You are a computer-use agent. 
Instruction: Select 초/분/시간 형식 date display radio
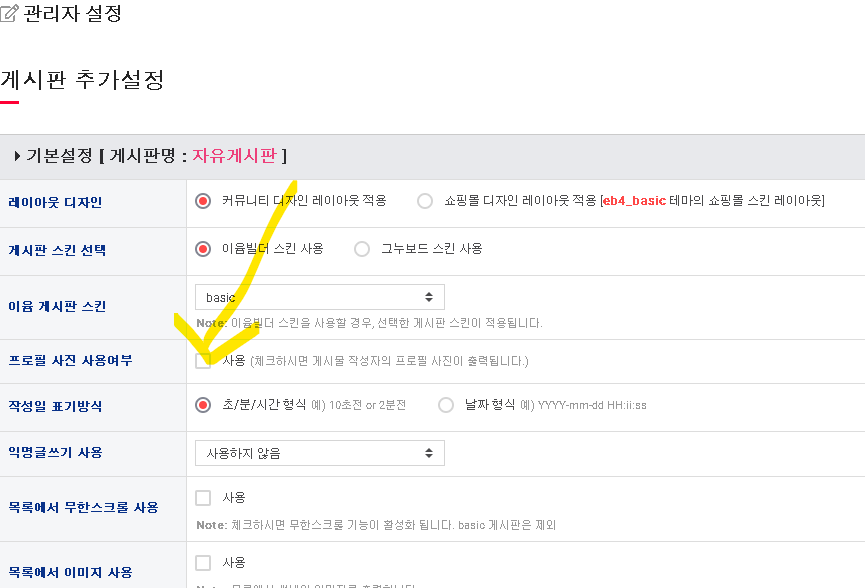(203, 405)
